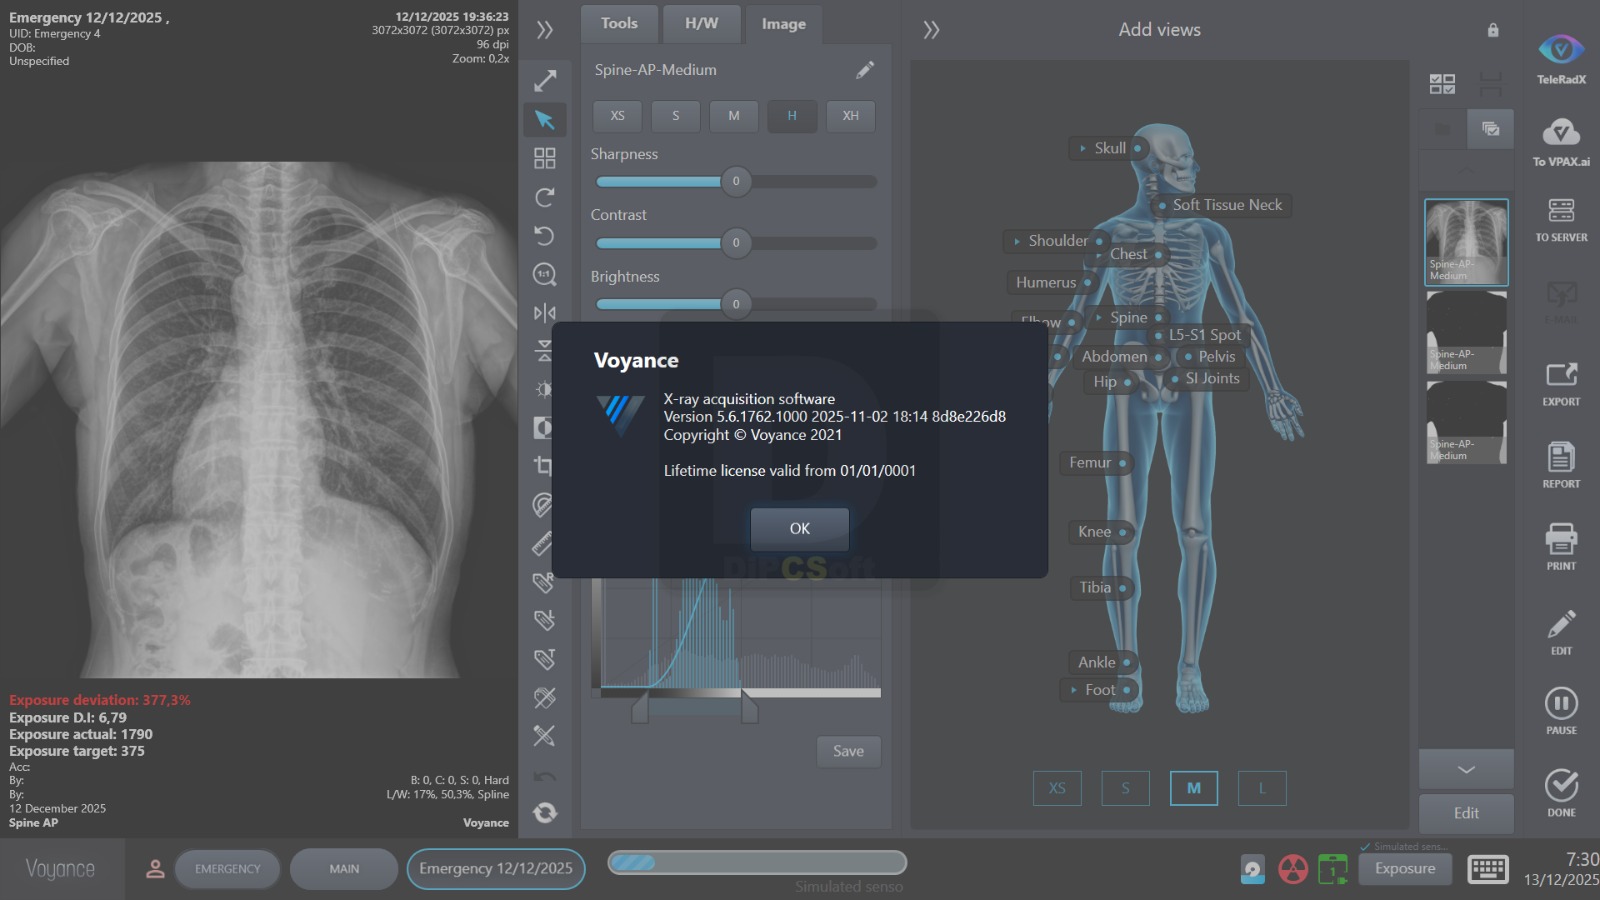Open the on-screen keyboard icon

[x=1488, y=869]
